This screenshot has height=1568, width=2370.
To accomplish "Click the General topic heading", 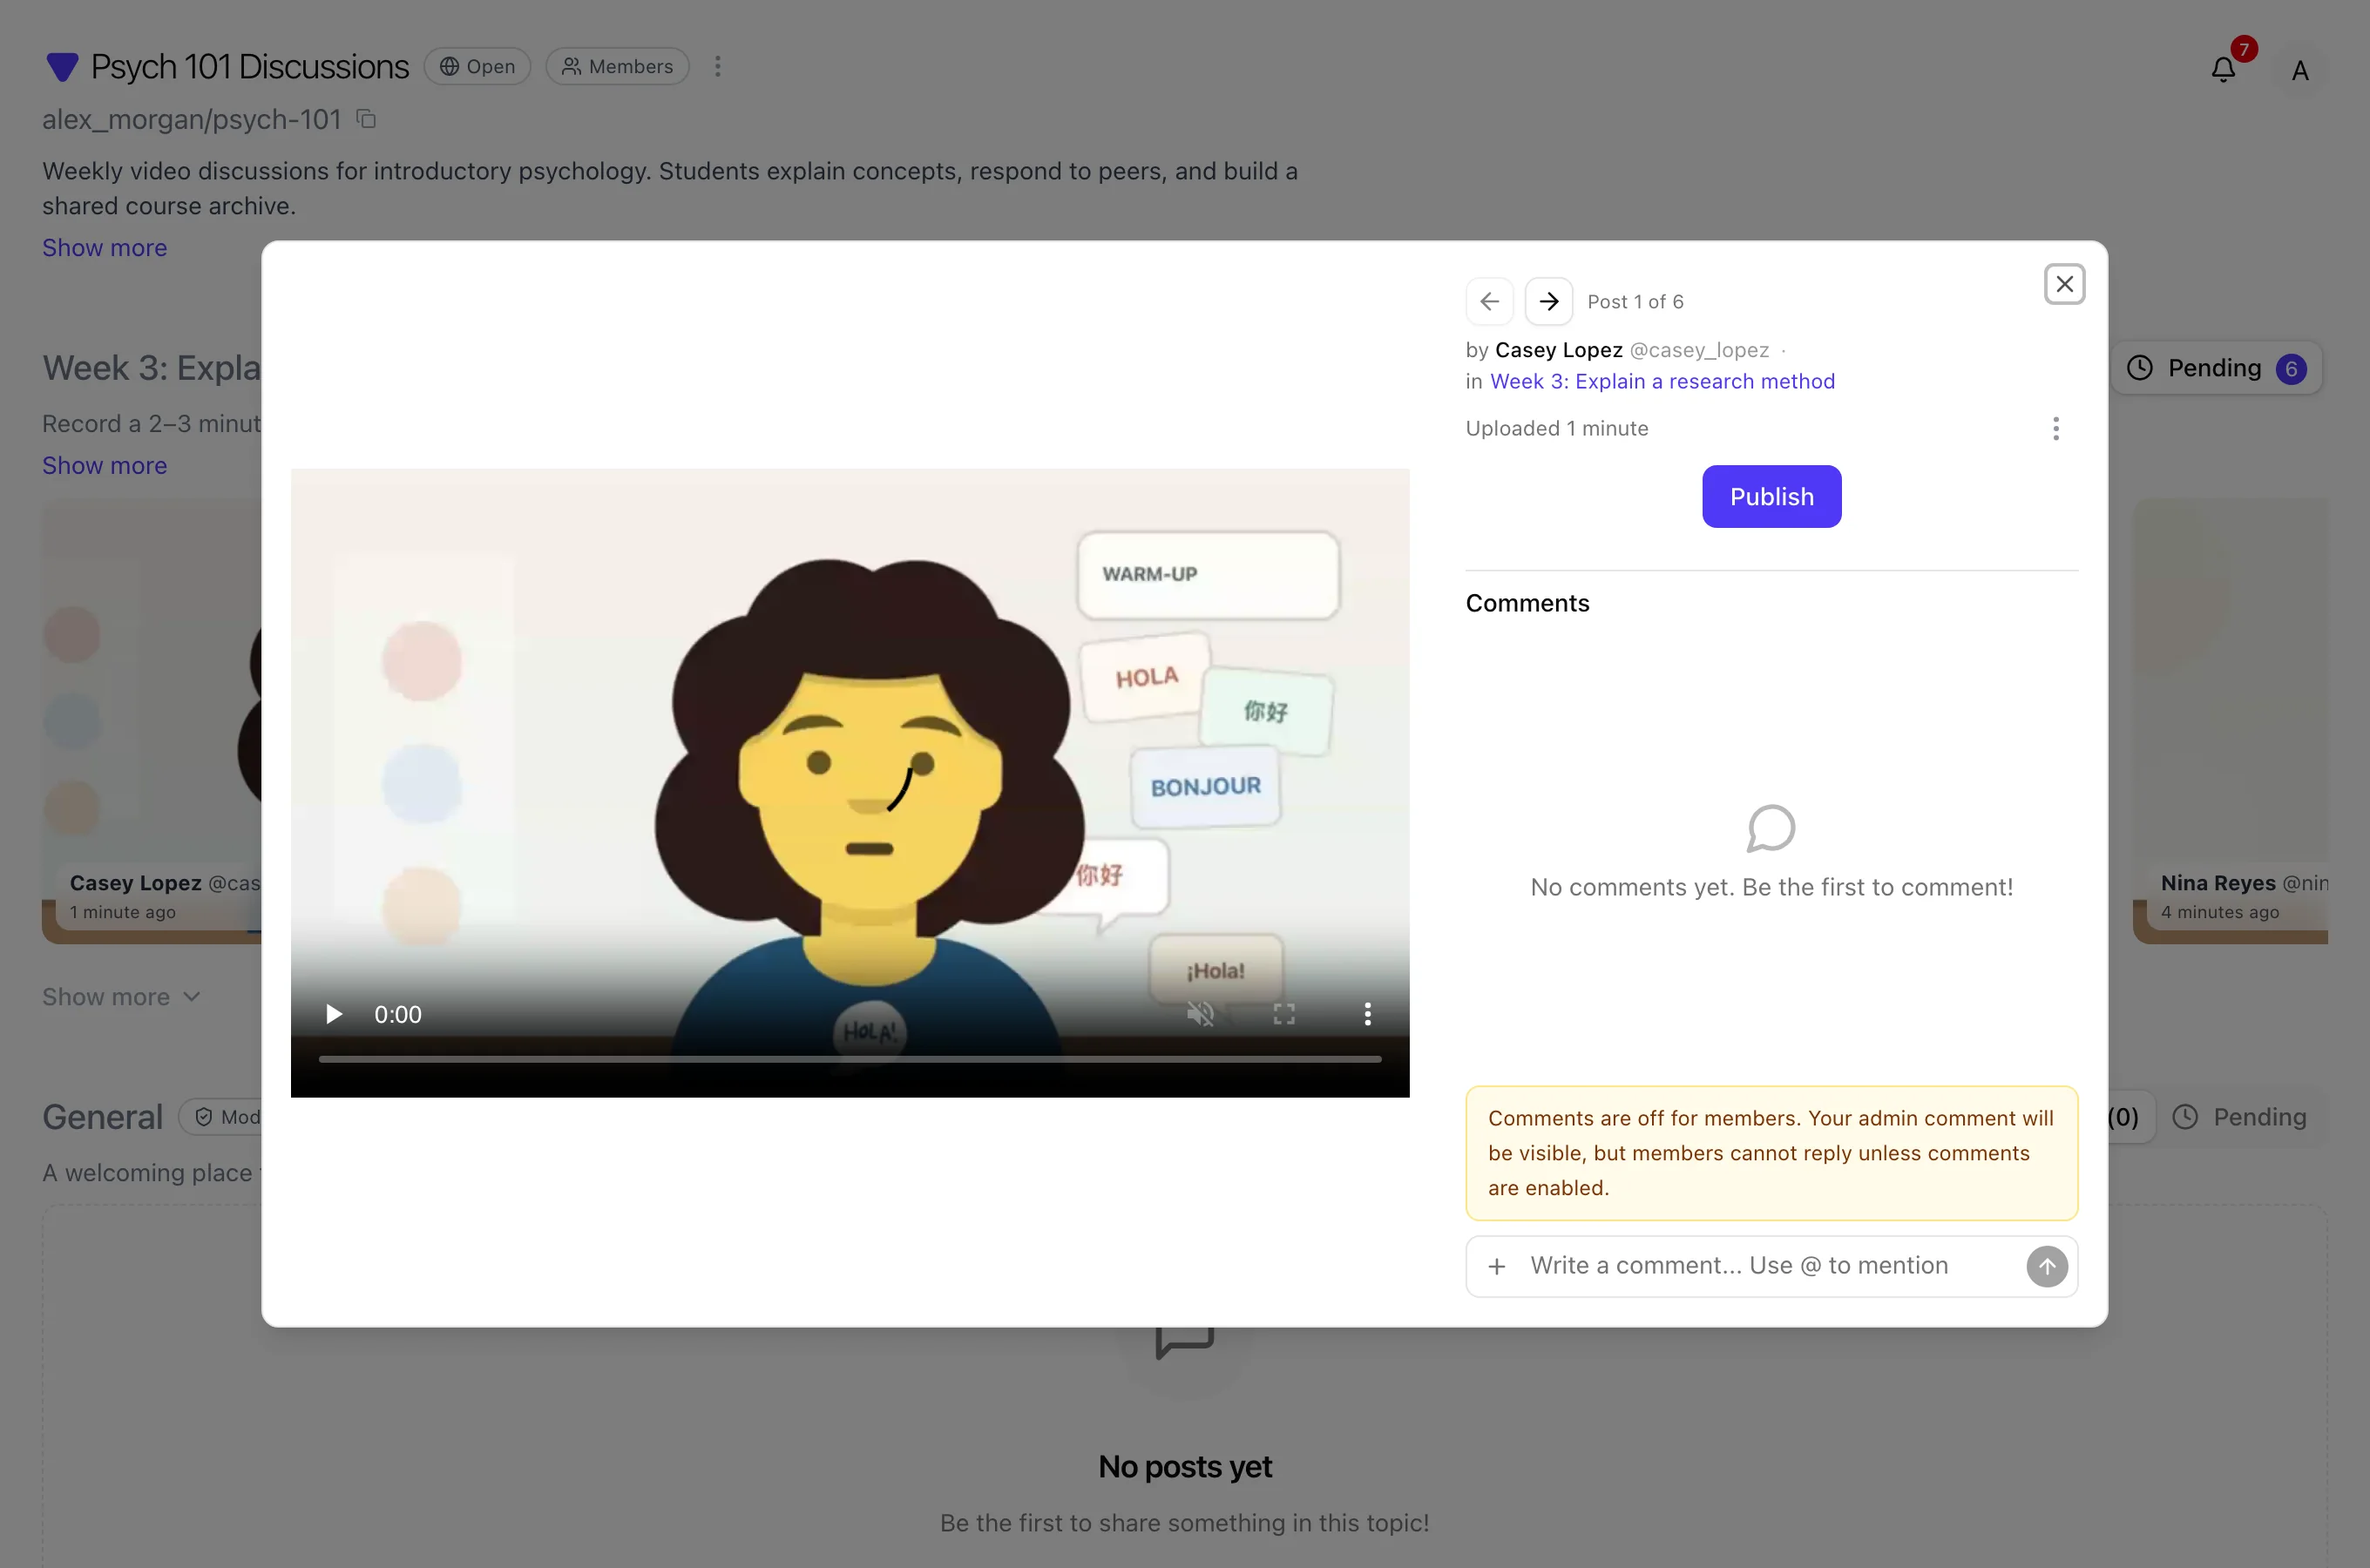I will [x=102, y=1117].
